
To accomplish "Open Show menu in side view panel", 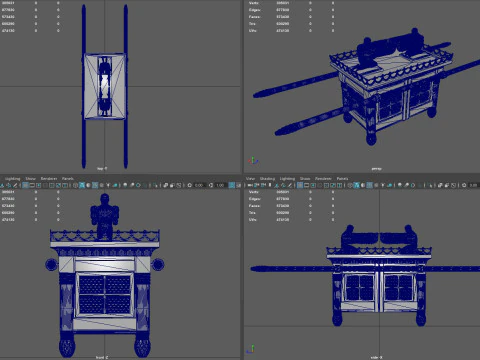I will 305,178.
